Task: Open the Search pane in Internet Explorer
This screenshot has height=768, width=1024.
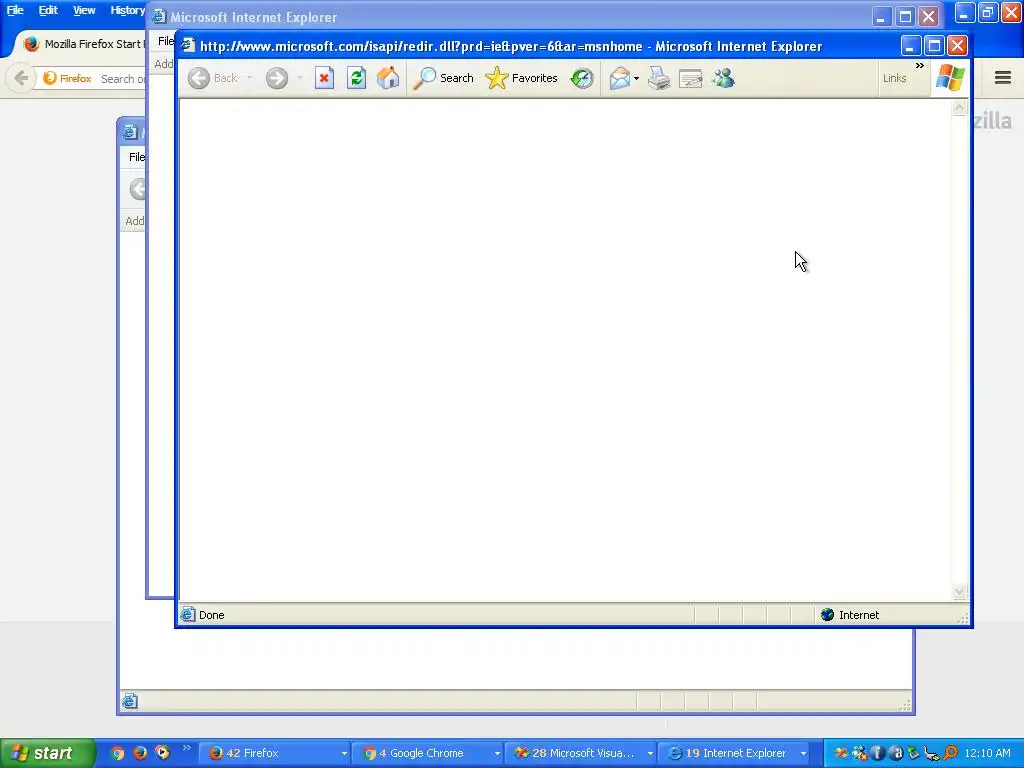Action: click(443, 78)
